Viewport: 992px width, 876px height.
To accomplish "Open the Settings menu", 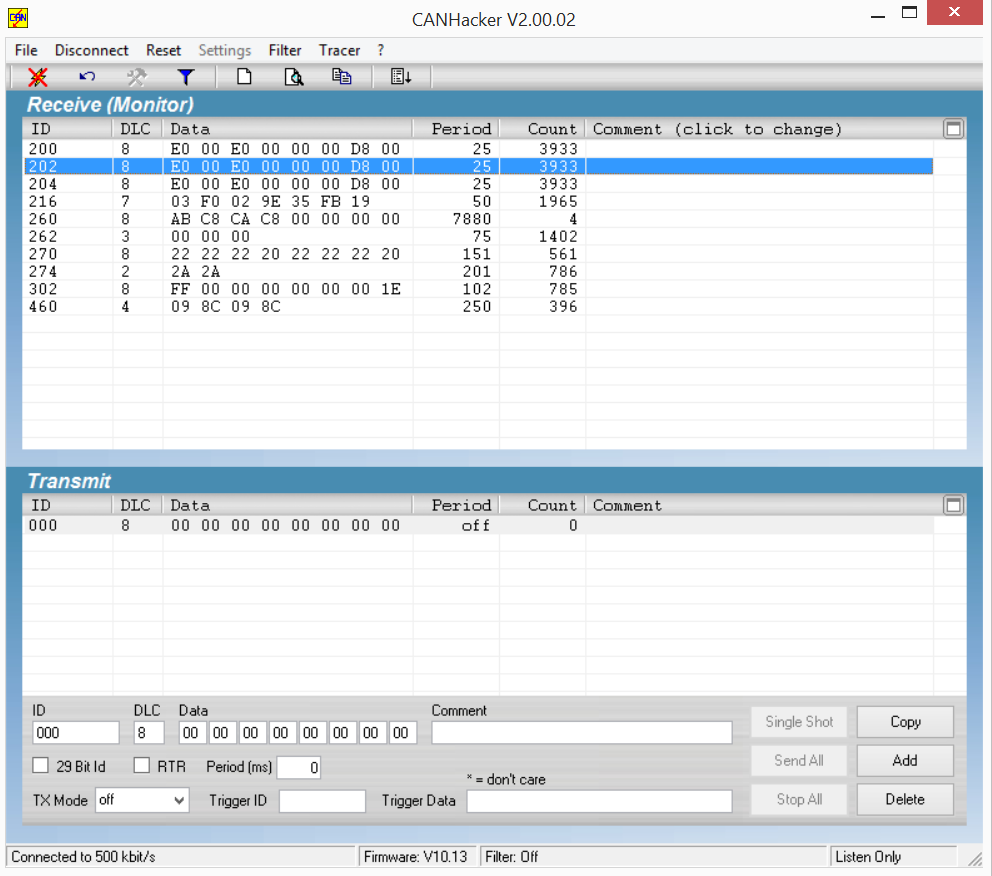I will coord(225,50).
